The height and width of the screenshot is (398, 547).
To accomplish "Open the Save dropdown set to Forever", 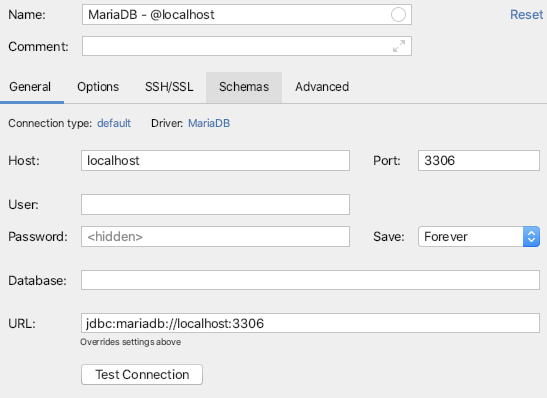I will click(x=479, y=236).
